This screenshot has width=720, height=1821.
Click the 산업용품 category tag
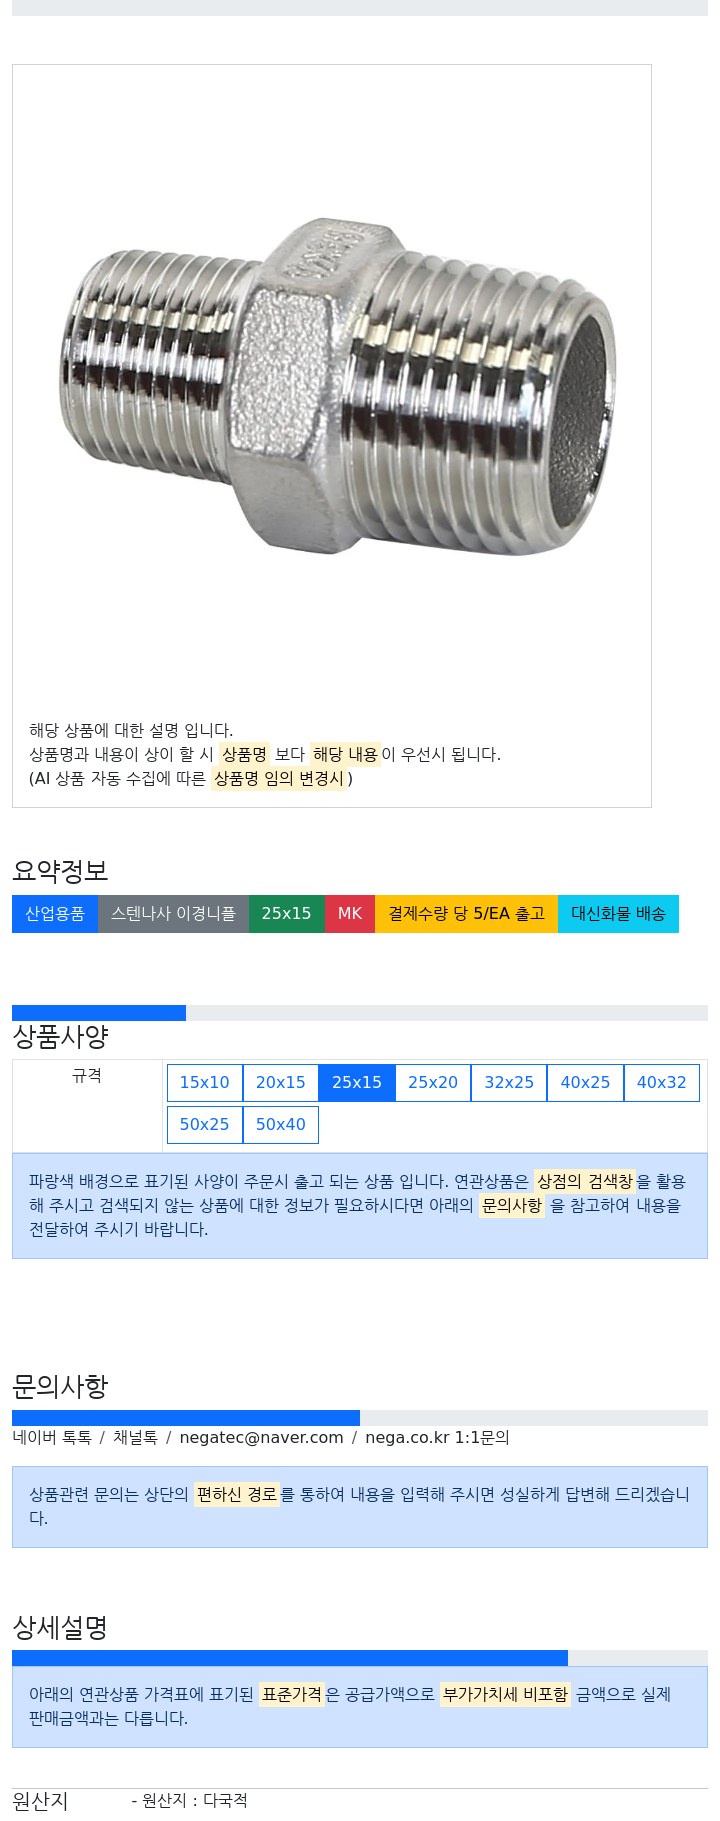pyautogui.click(x=55, y=914)
